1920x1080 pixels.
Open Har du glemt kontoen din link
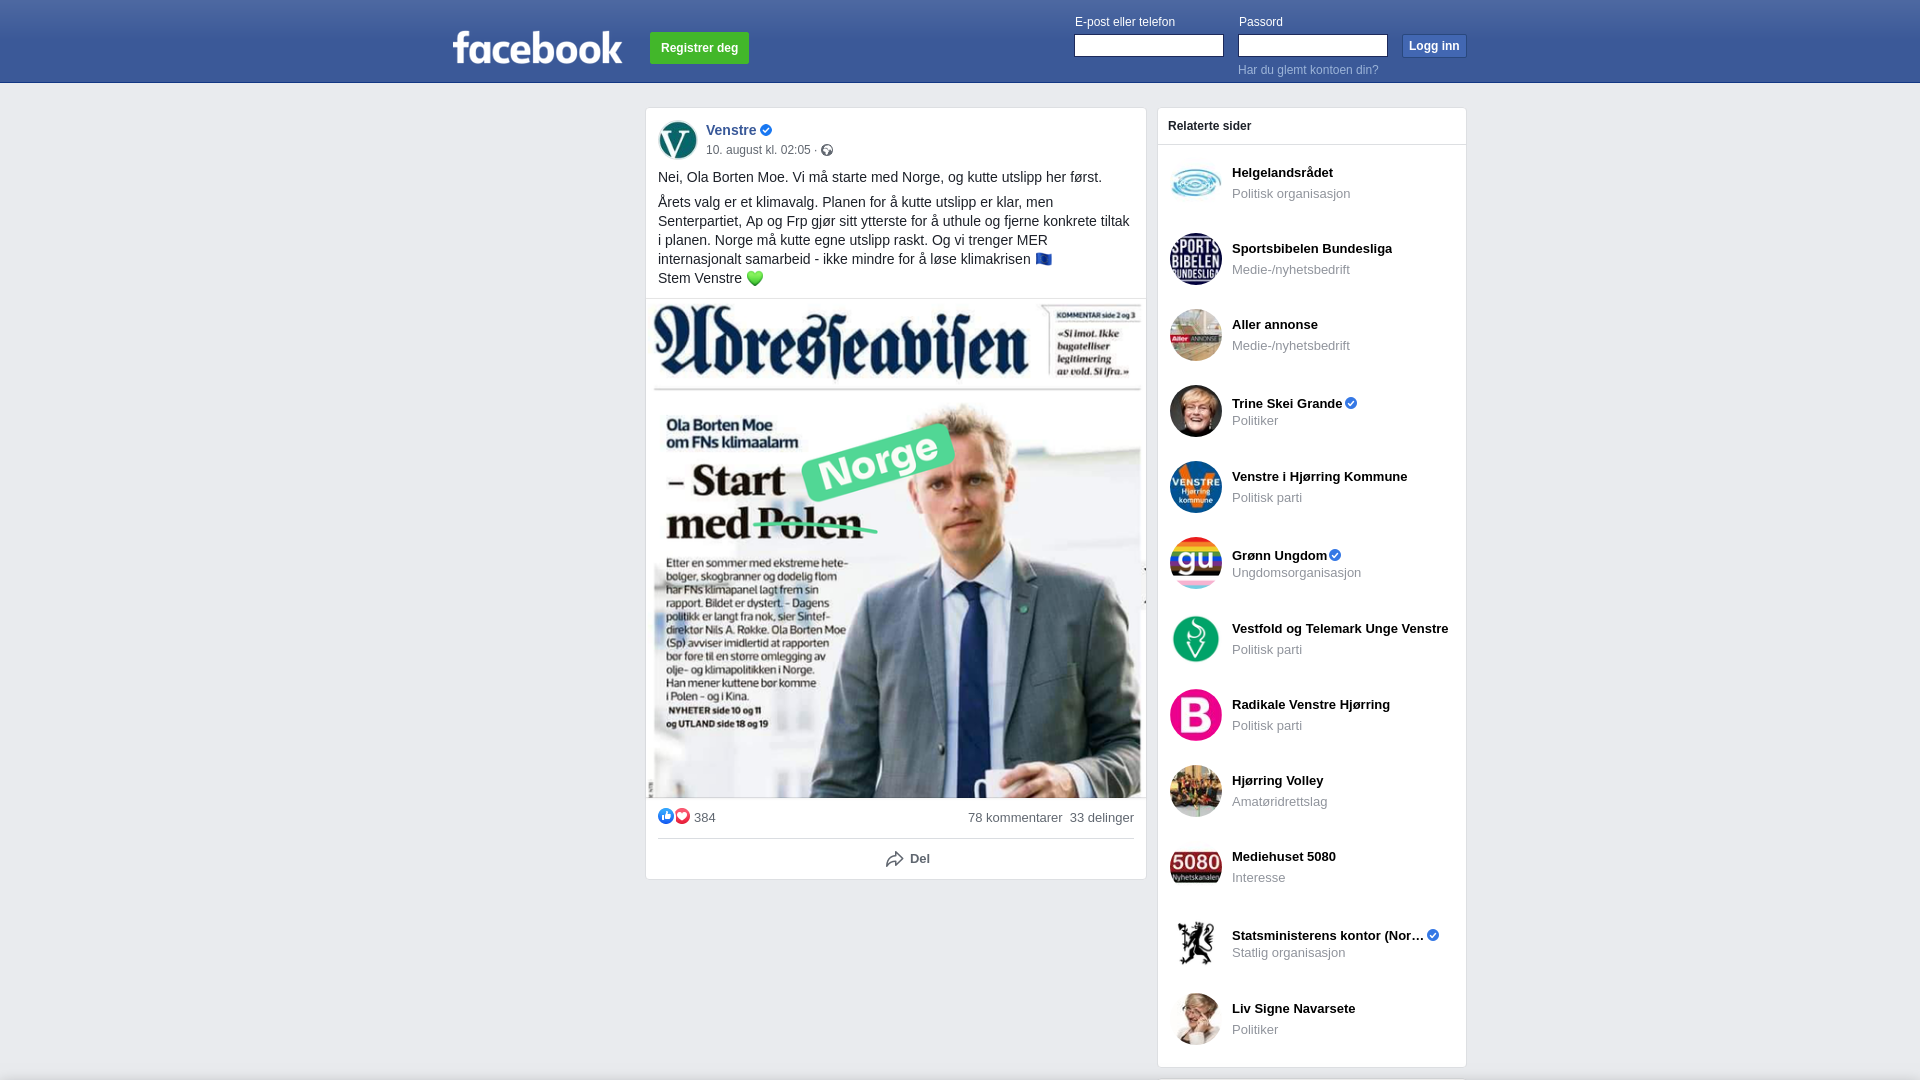[x=1308, y=70]
